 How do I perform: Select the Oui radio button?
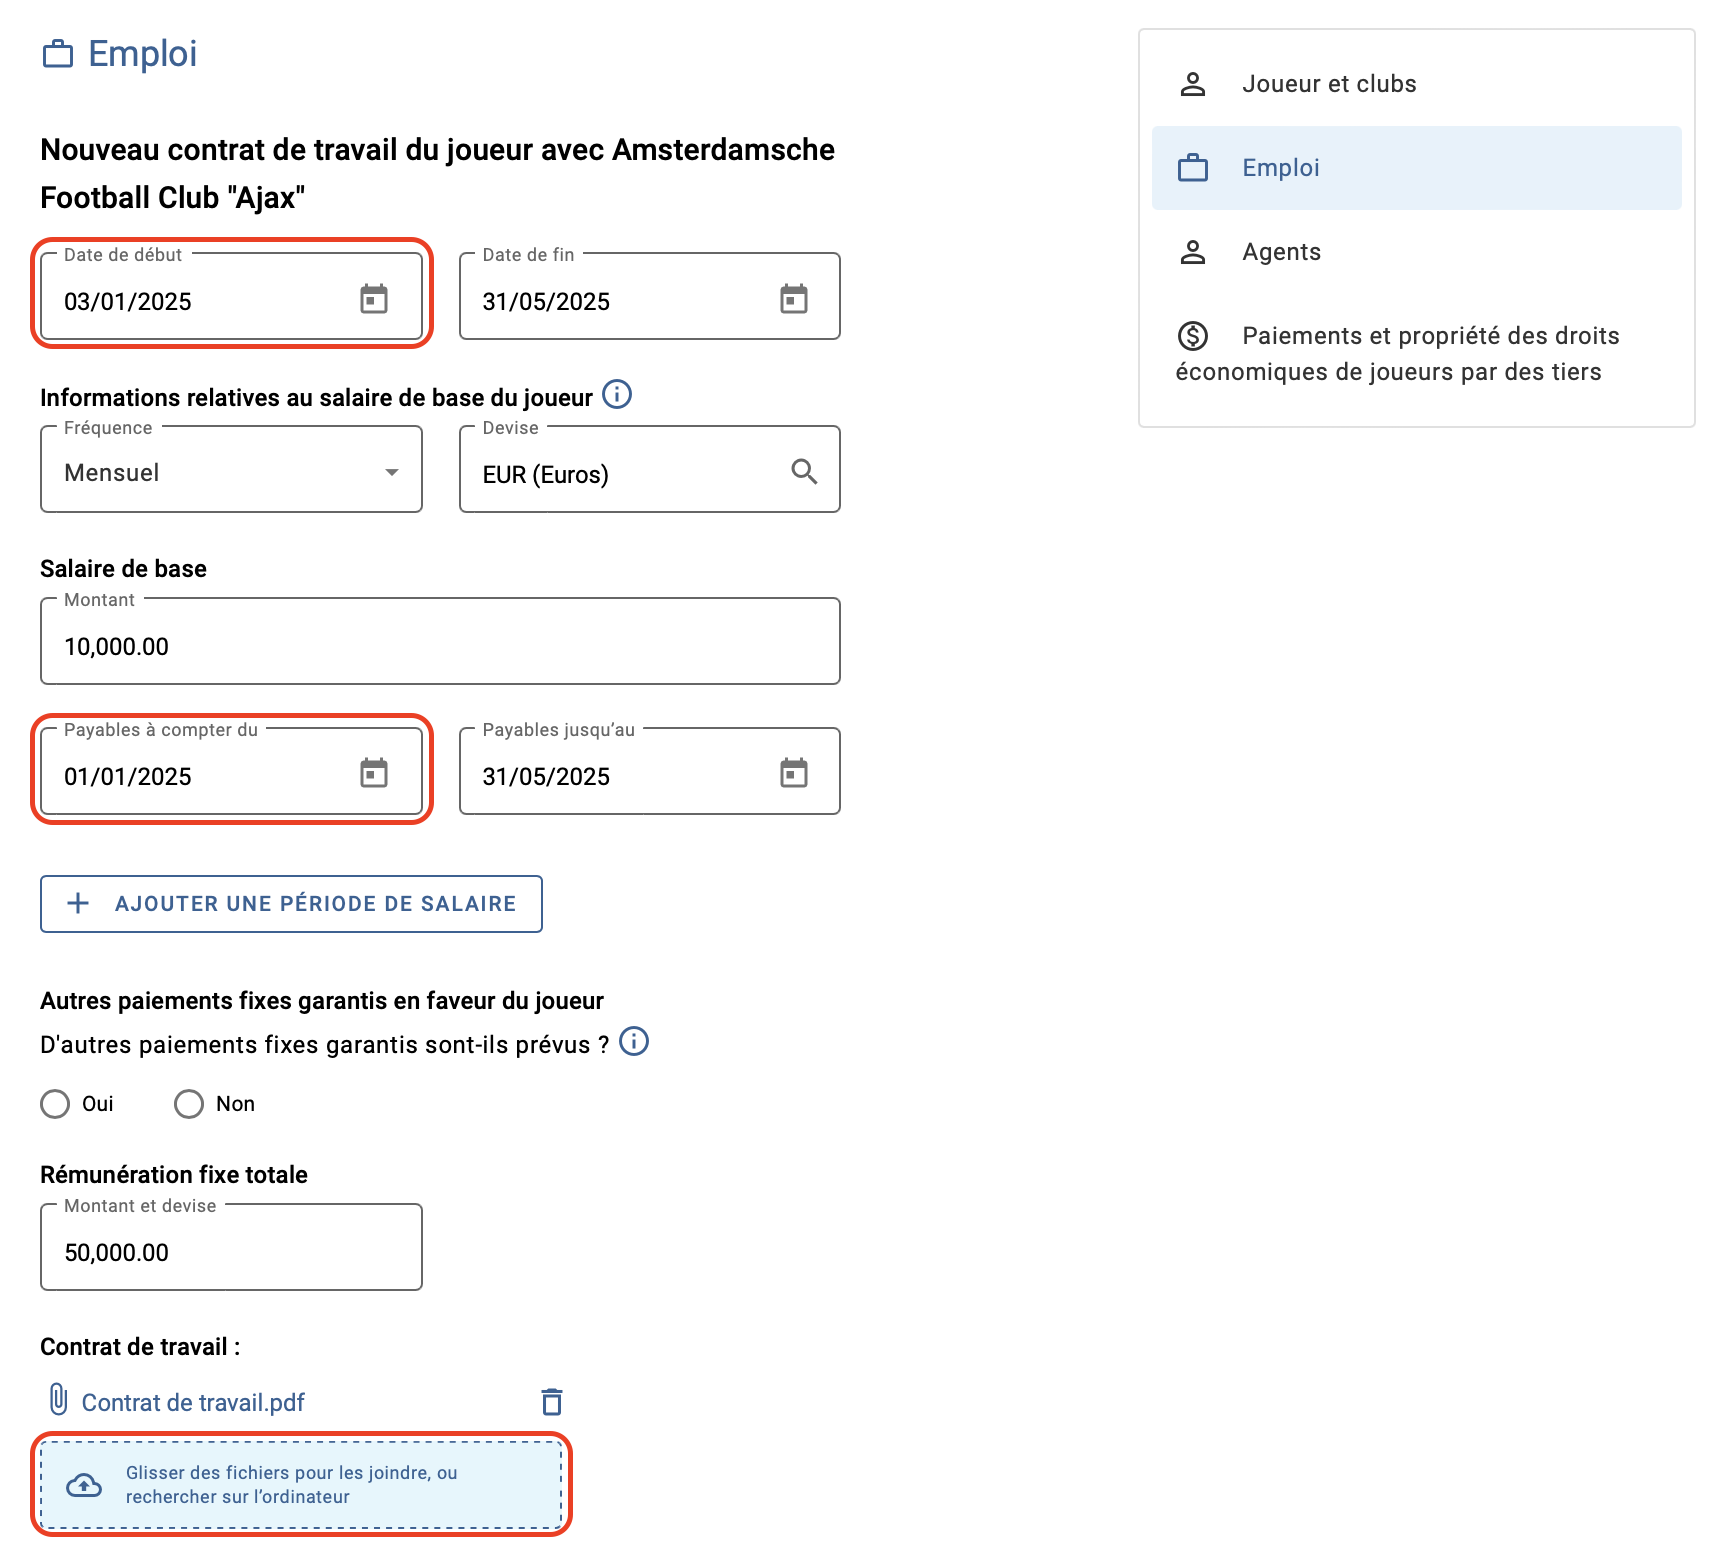click(x=55, y=1104)
